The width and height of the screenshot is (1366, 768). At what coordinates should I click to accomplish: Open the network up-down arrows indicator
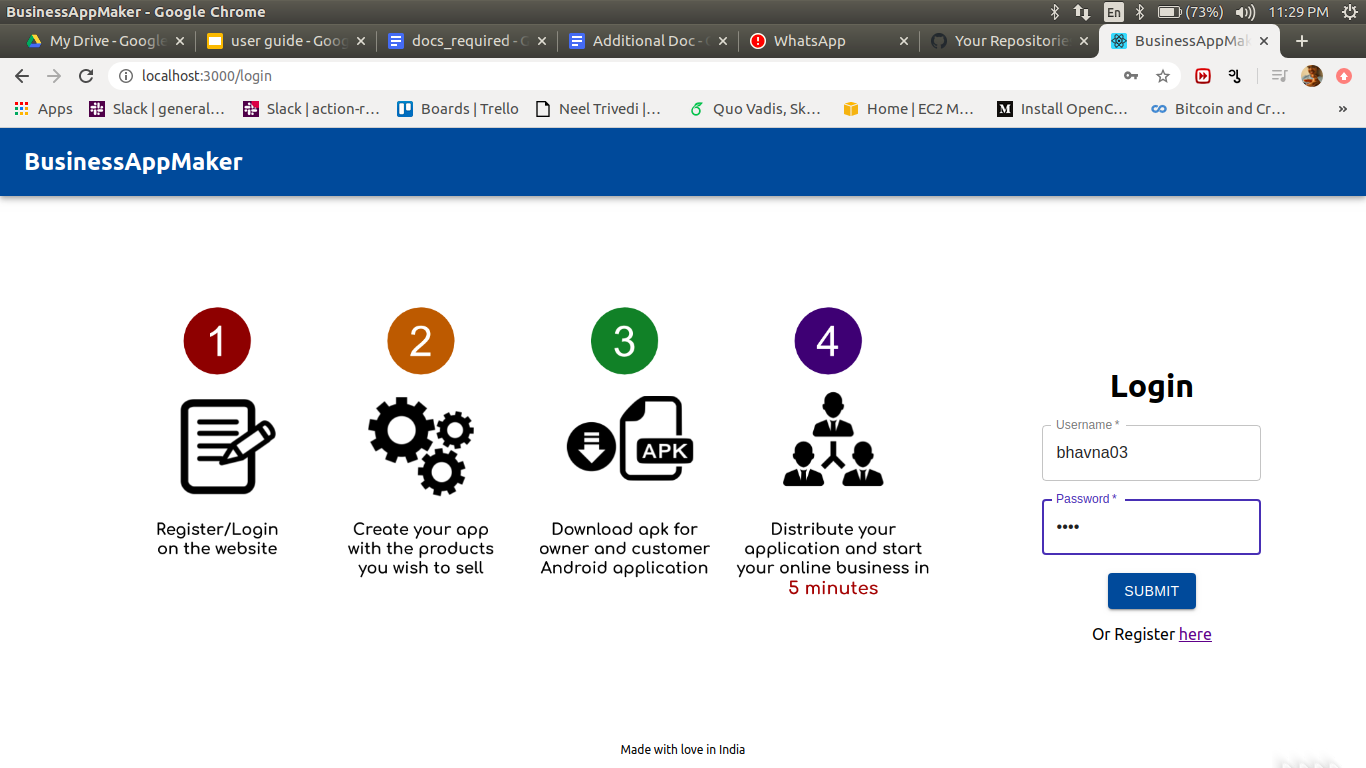tap(1082, 12)
